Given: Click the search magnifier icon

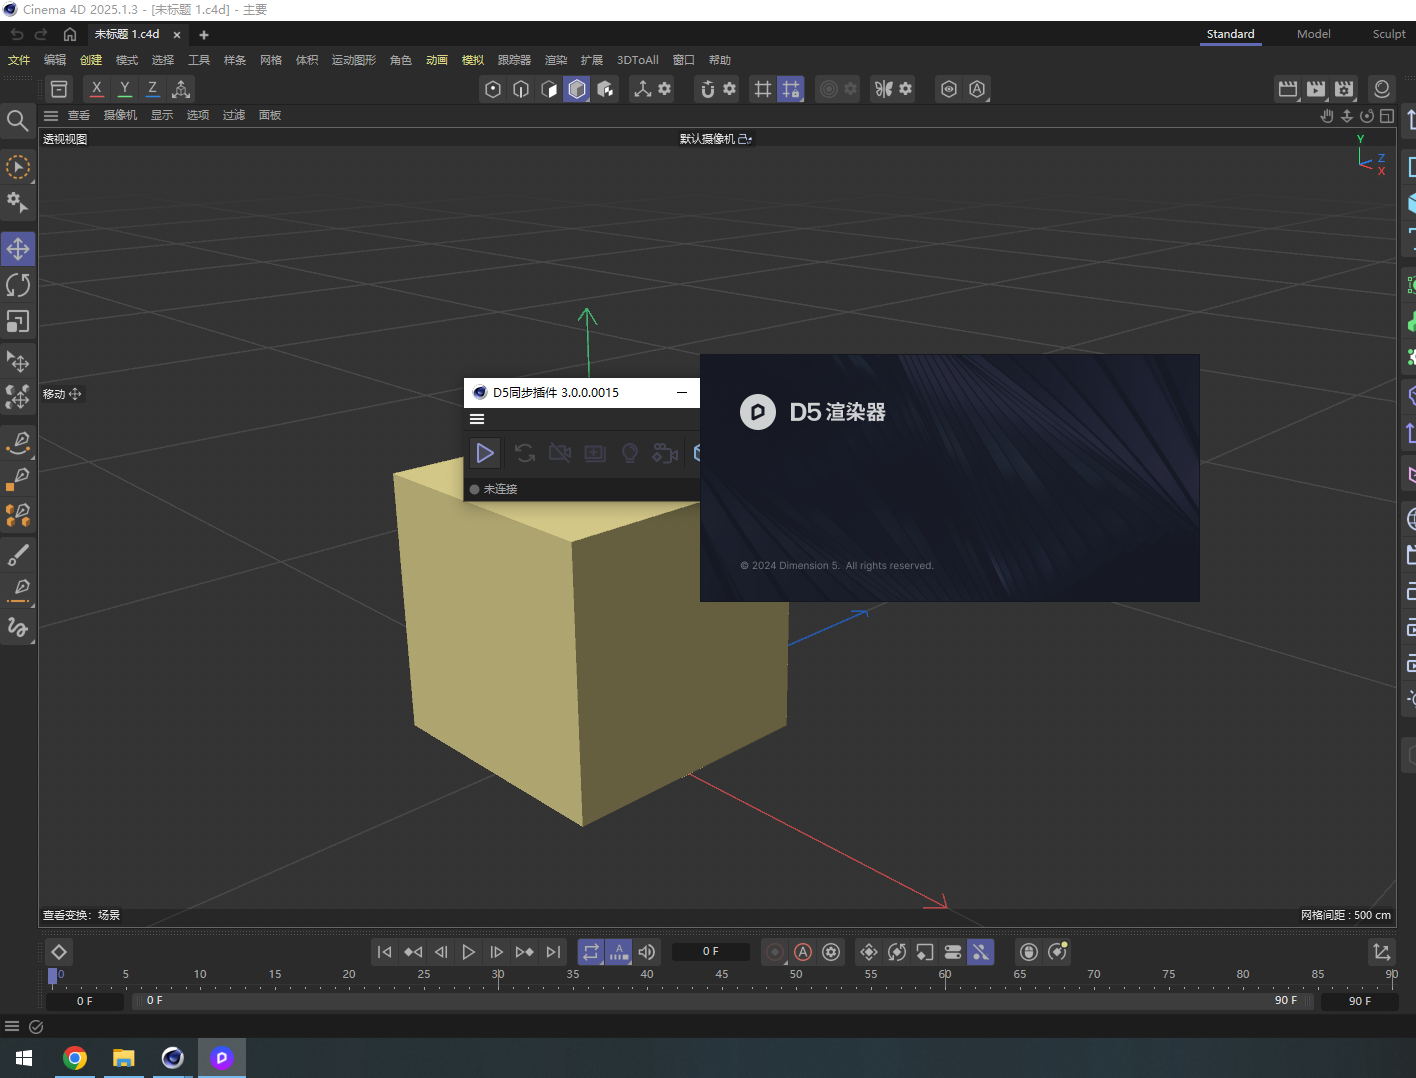Looking at the screenshot, I should (17, 121).
